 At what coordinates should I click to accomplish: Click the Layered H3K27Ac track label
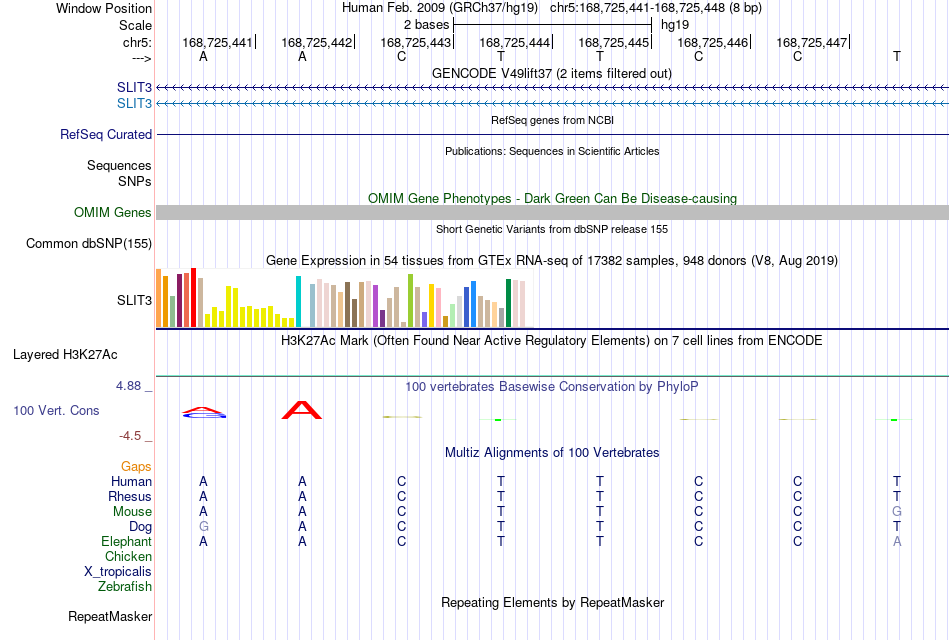pos(65,355)
